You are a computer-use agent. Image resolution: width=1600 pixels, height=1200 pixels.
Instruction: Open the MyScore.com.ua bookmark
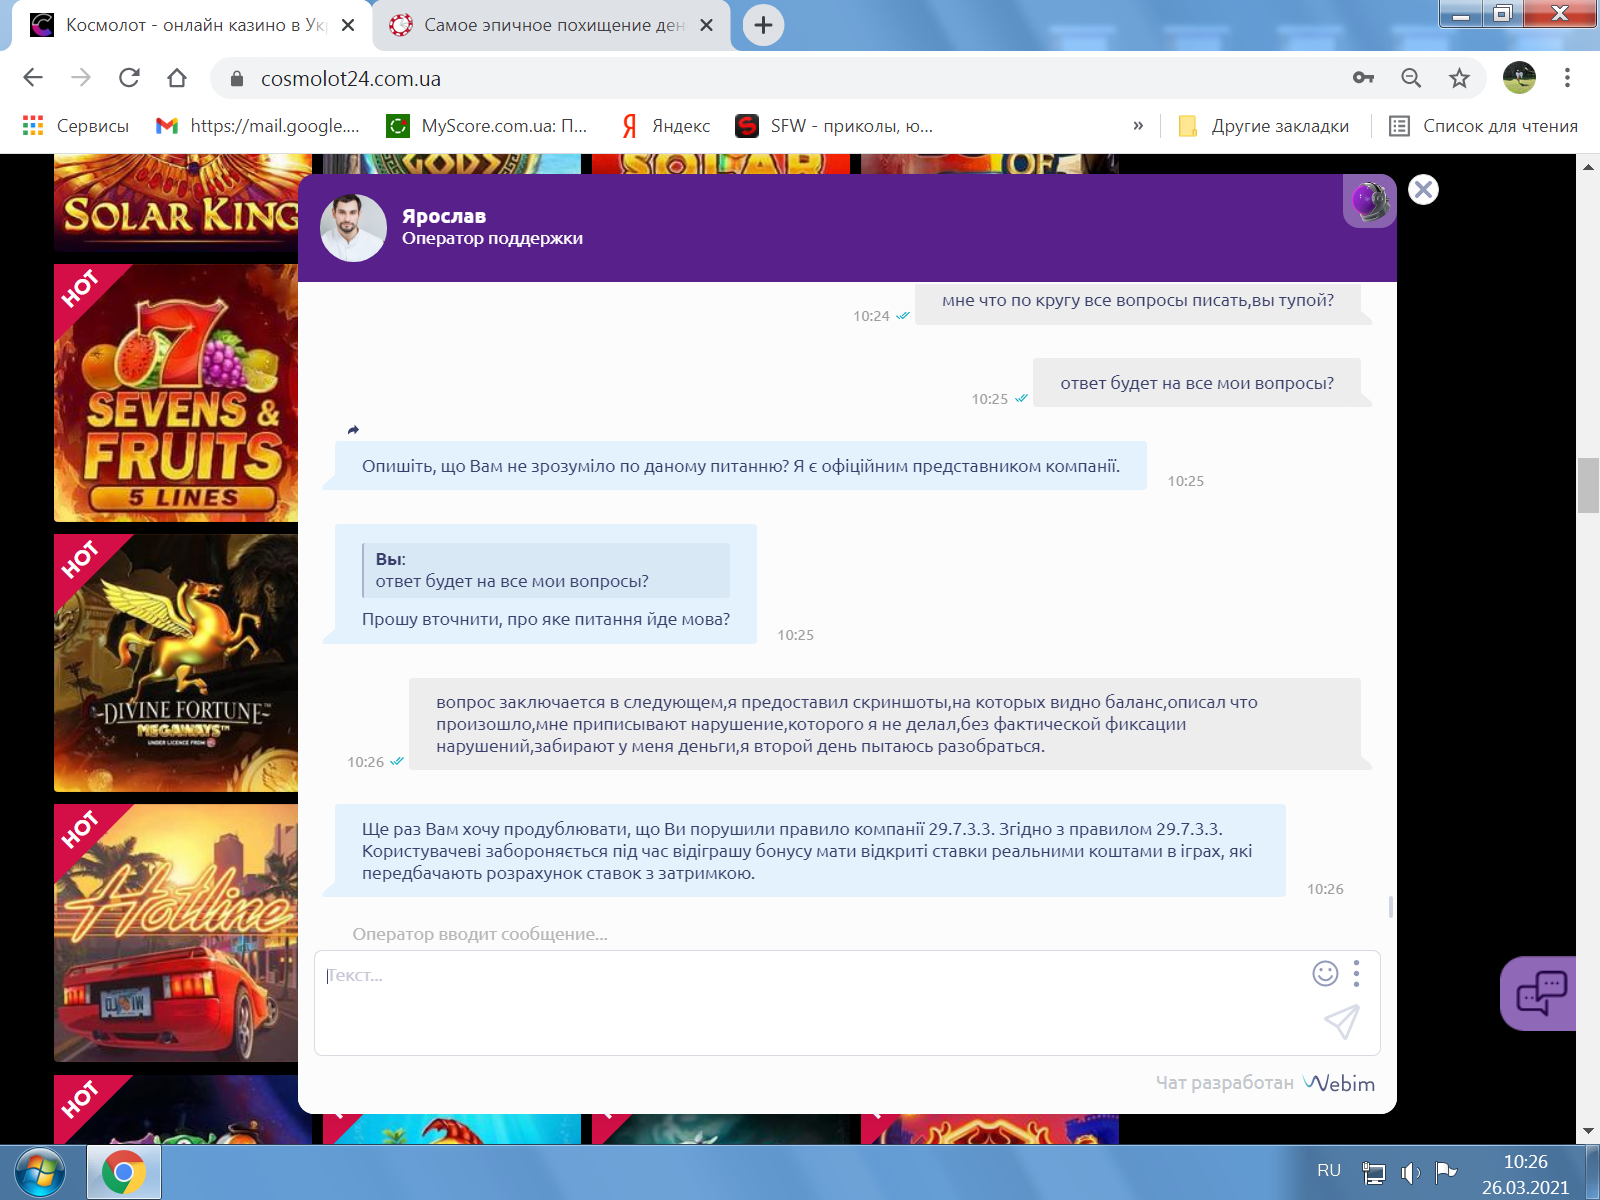(x=488, y=126)
